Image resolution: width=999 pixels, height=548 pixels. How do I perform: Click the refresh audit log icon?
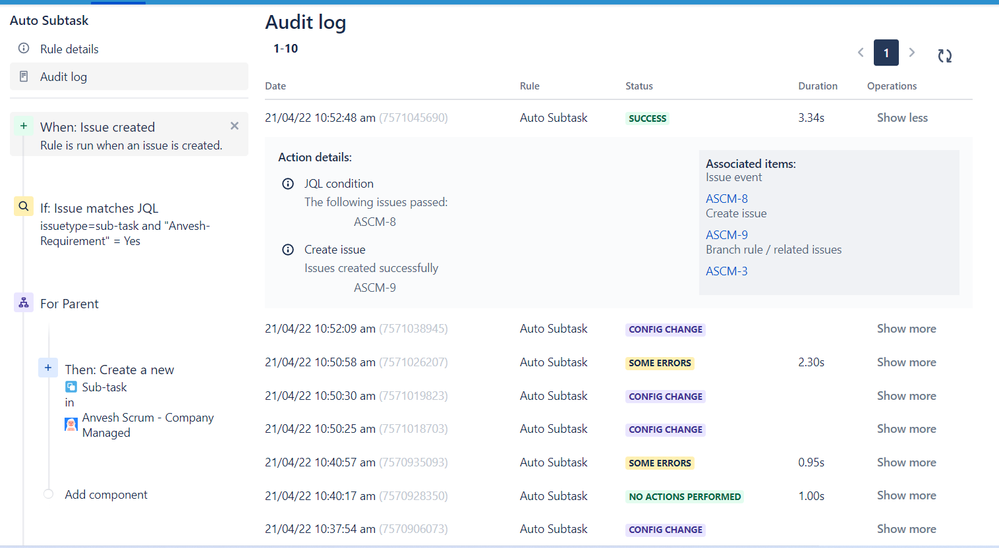coord(944,55)
